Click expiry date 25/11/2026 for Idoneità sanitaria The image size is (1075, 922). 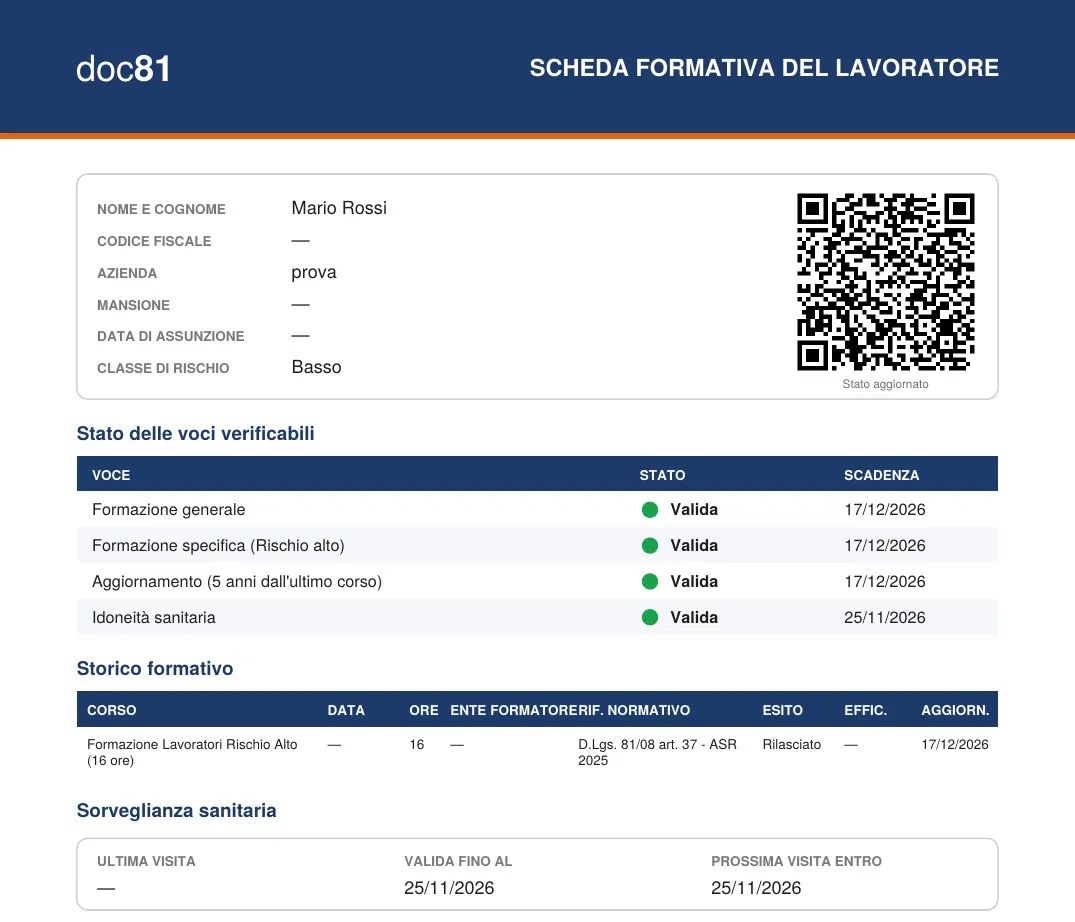884,618
